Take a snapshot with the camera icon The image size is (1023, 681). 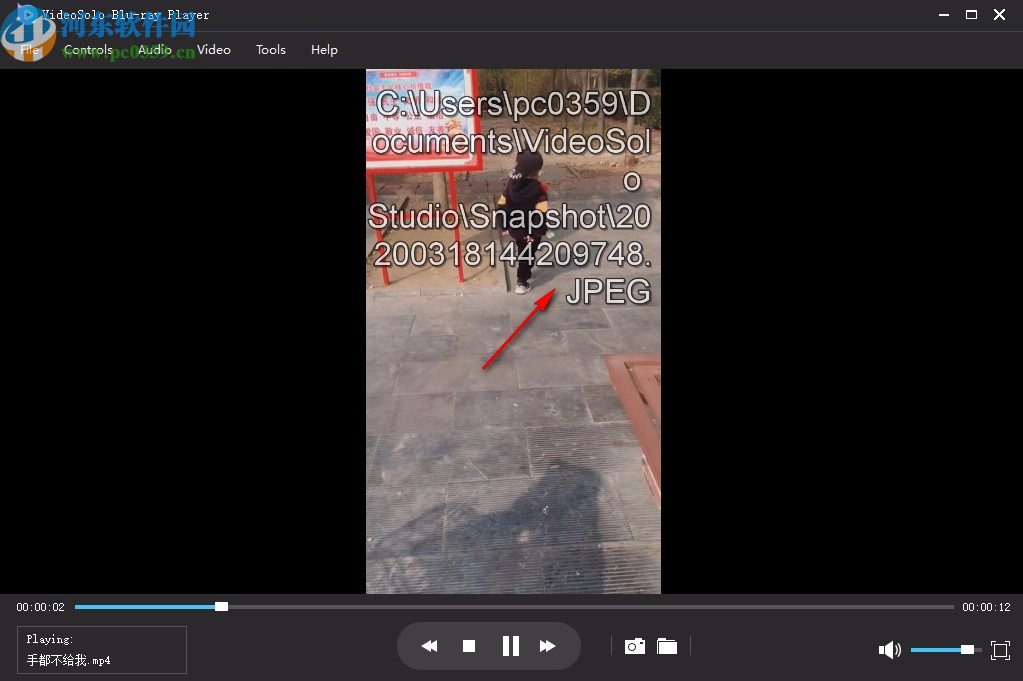coord(634,646)
